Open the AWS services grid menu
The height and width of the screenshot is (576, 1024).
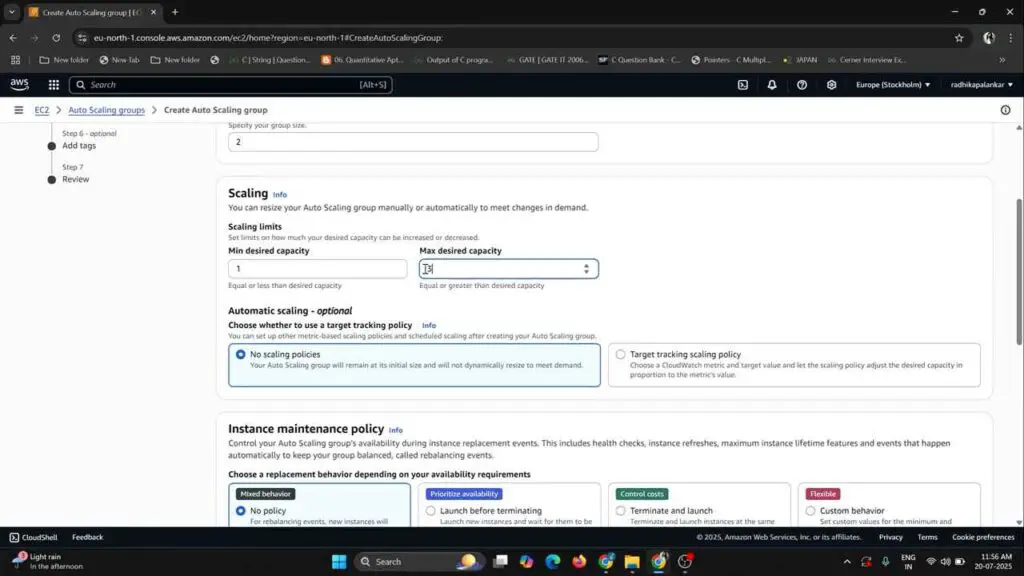click(54, 84)
